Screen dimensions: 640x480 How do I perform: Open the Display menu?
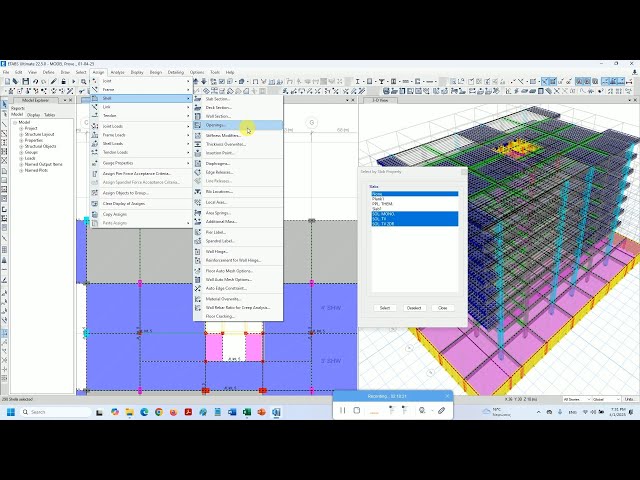coord(137,72)
